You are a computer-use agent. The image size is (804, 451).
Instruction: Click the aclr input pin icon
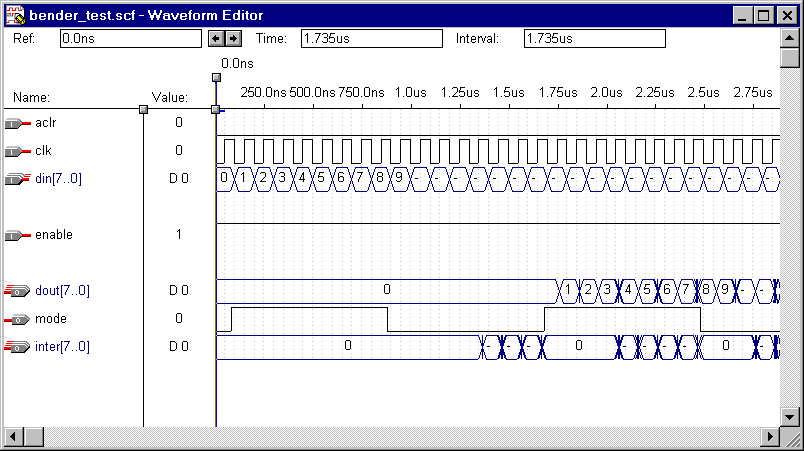coord(17,124)
